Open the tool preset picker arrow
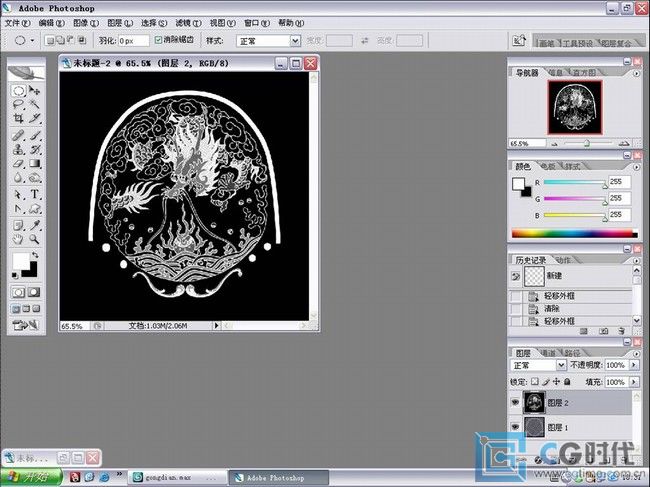 tap(32, 41)
